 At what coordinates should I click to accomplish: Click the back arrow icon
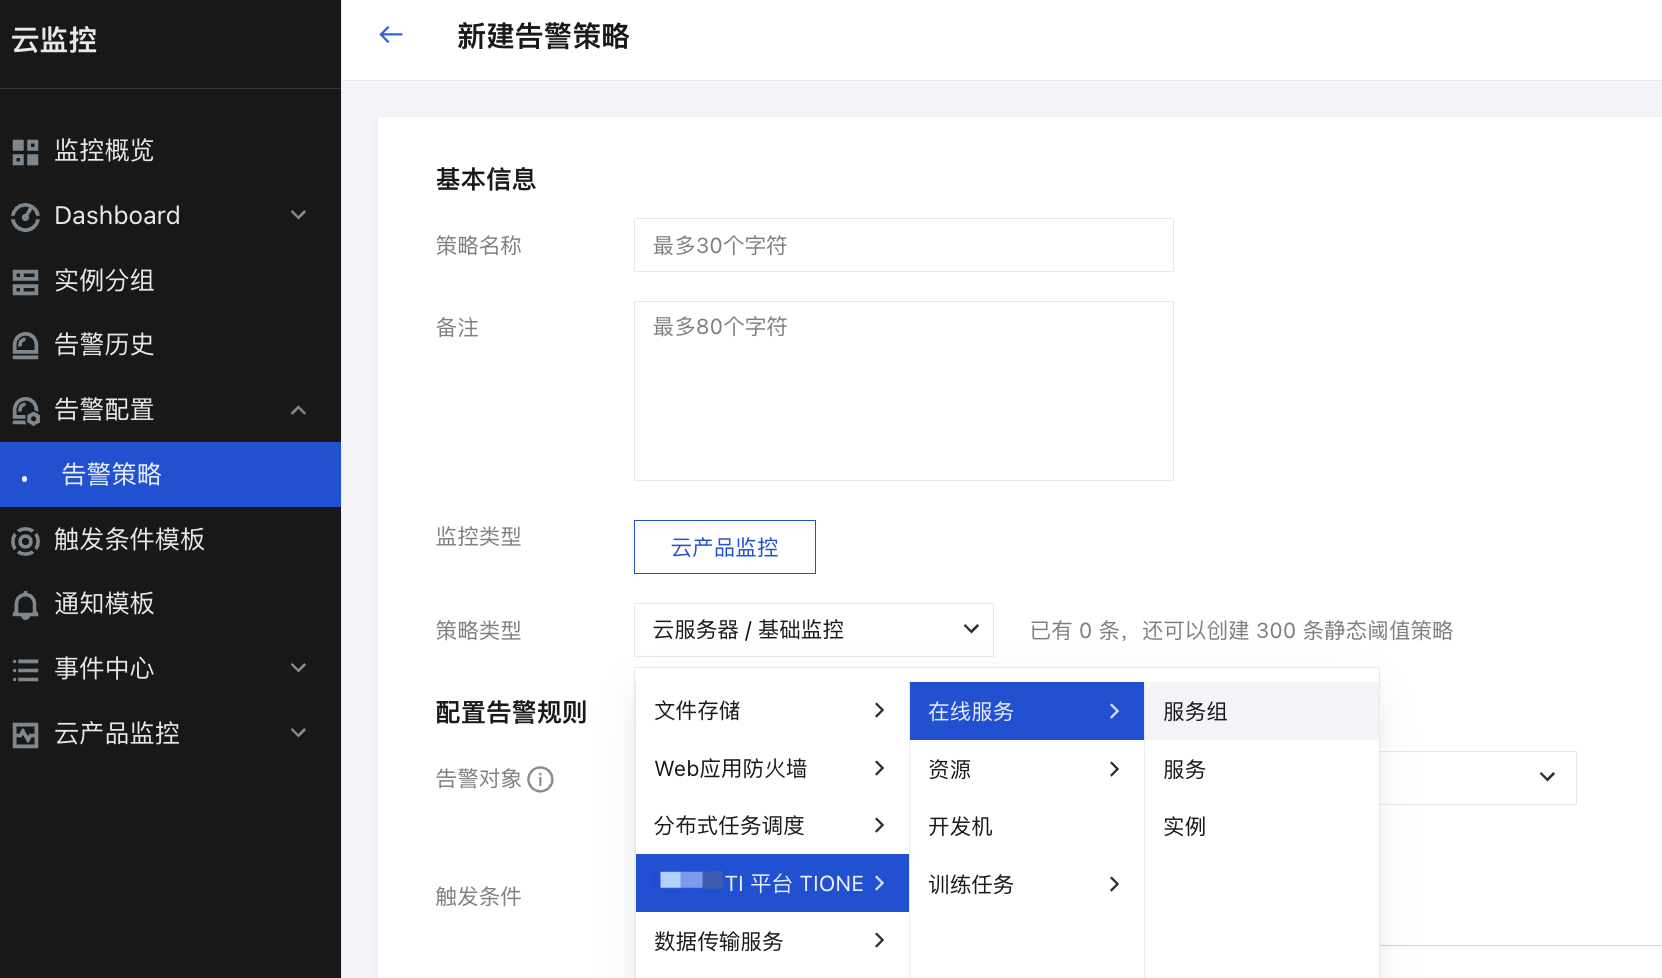click(x=391, y=35)
